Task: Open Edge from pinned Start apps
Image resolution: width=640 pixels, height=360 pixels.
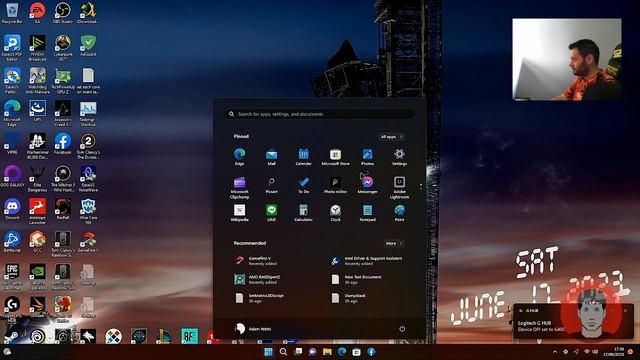Action: click(240, 157)
